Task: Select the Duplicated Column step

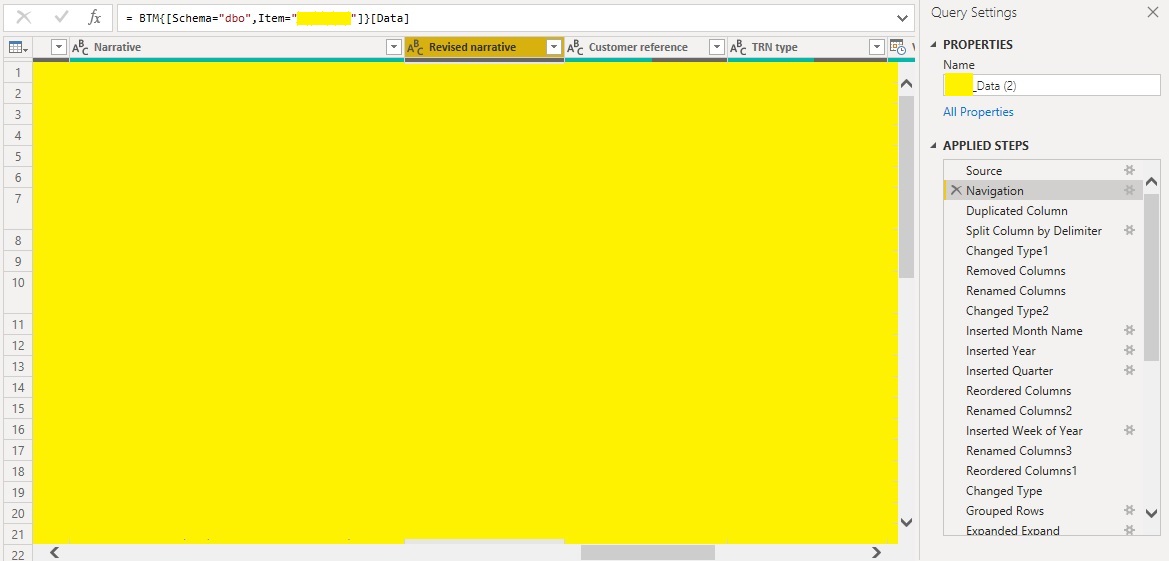Action: tap(1043, 211)
